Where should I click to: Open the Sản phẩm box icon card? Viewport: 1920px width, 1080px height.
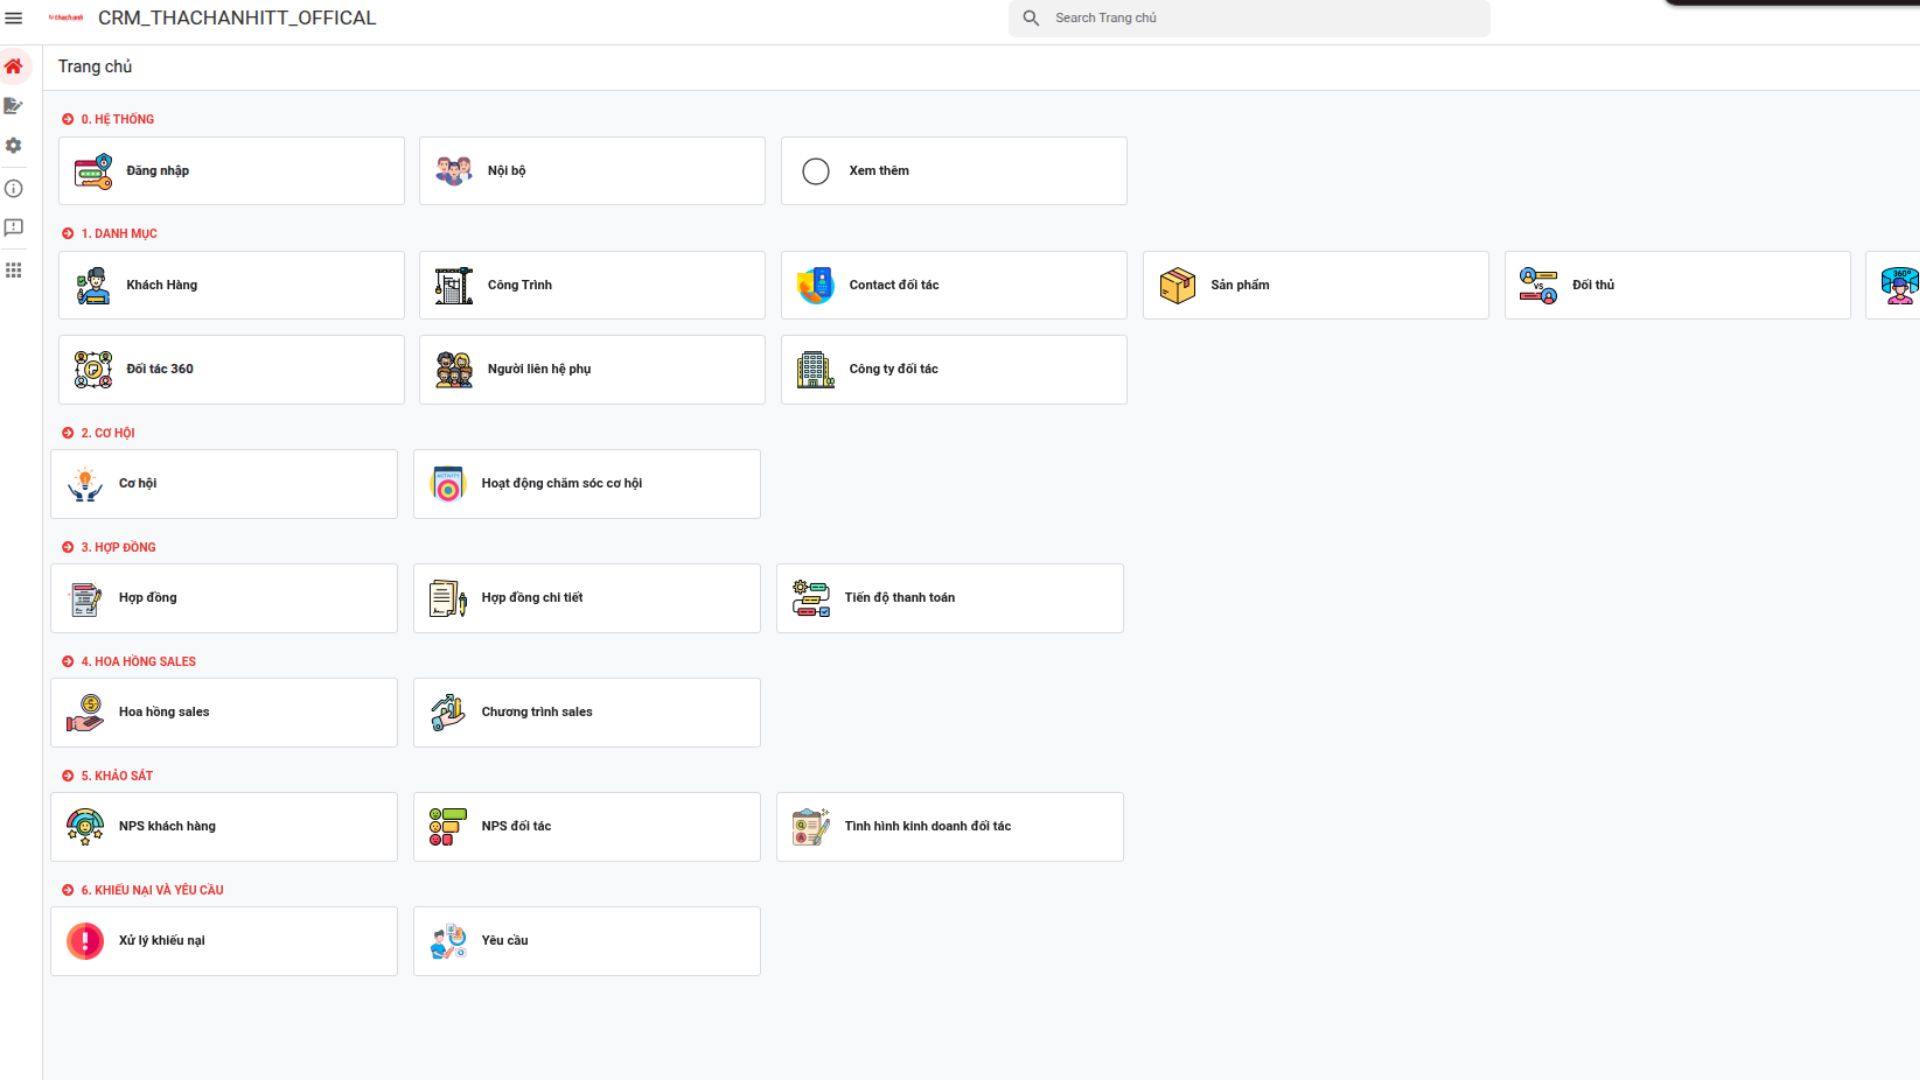click(1178, 285)
